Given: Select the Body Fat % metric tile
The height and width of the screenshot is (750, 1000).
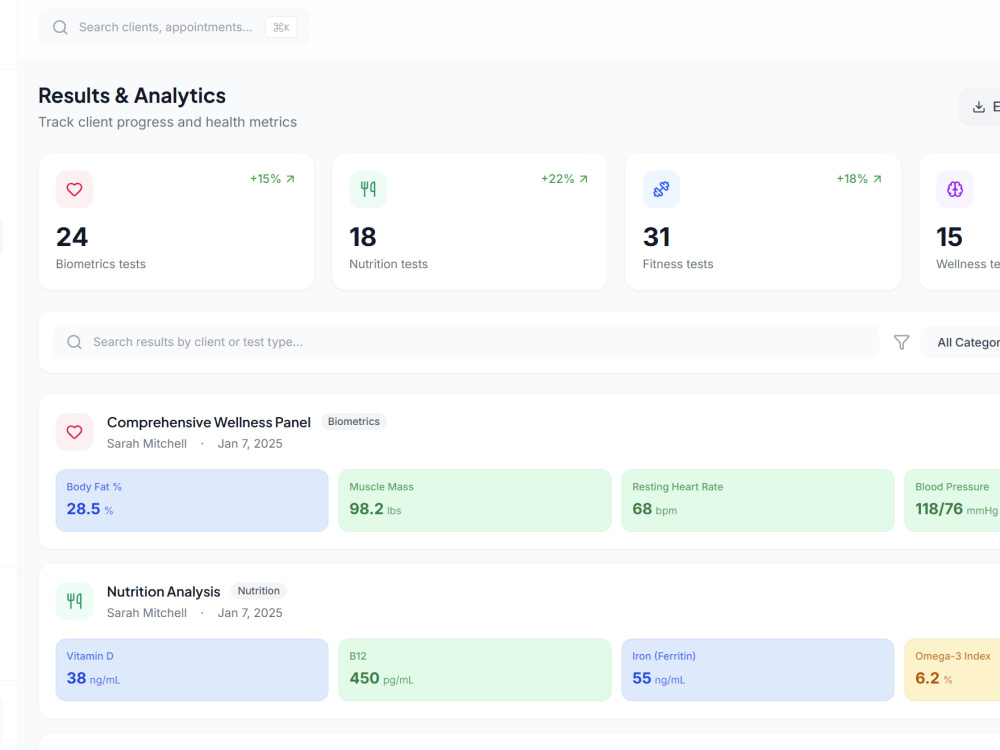Looking at the screenshot, I should [x=192, y=501].
